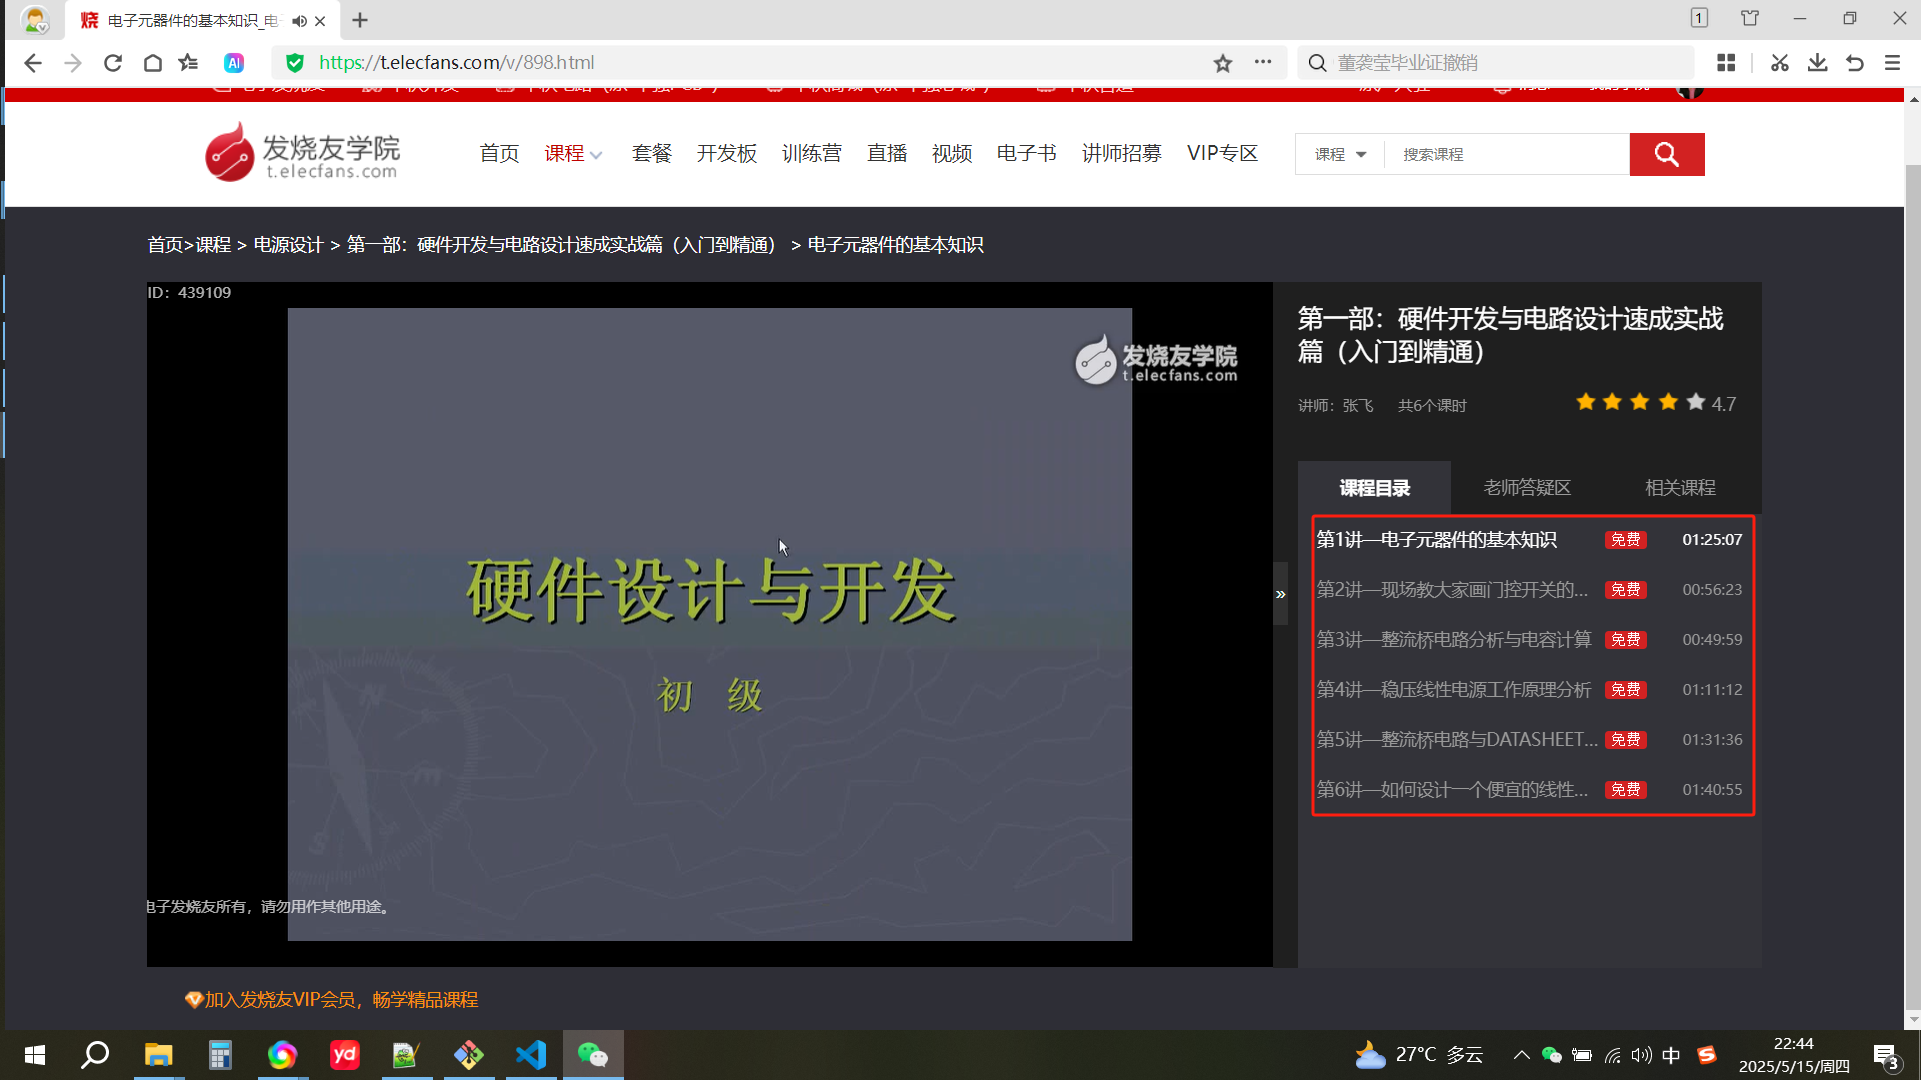Click the course search magnifier button
Screen dimensions: 1921x1080
[x=1666, y=154]
